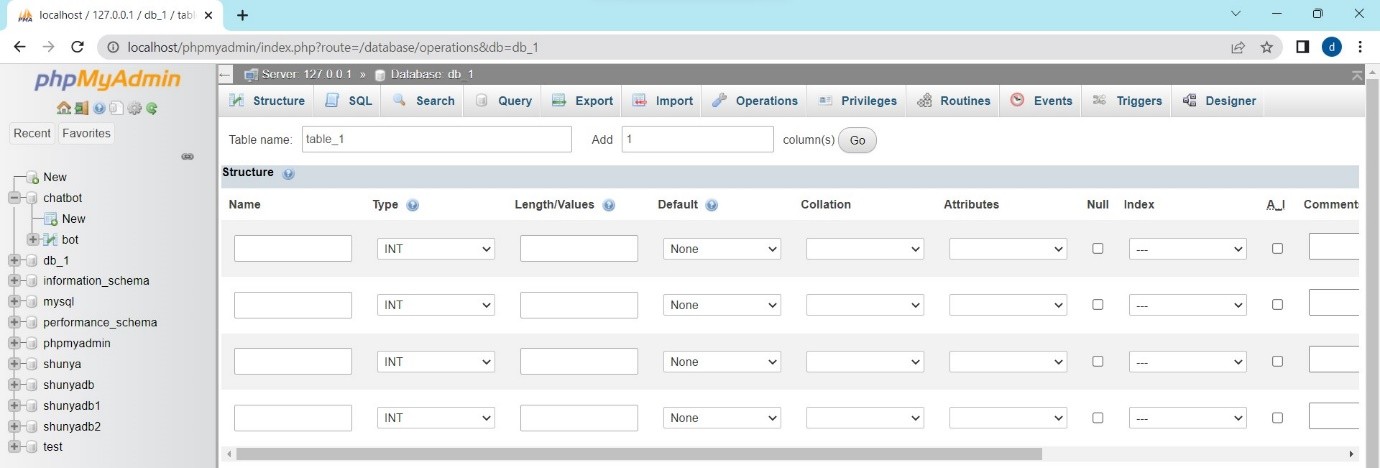This screenshot has width=1380, height=468.
Task: Click the help icon next to Length/Values
Action: click(x=609, y=205)
